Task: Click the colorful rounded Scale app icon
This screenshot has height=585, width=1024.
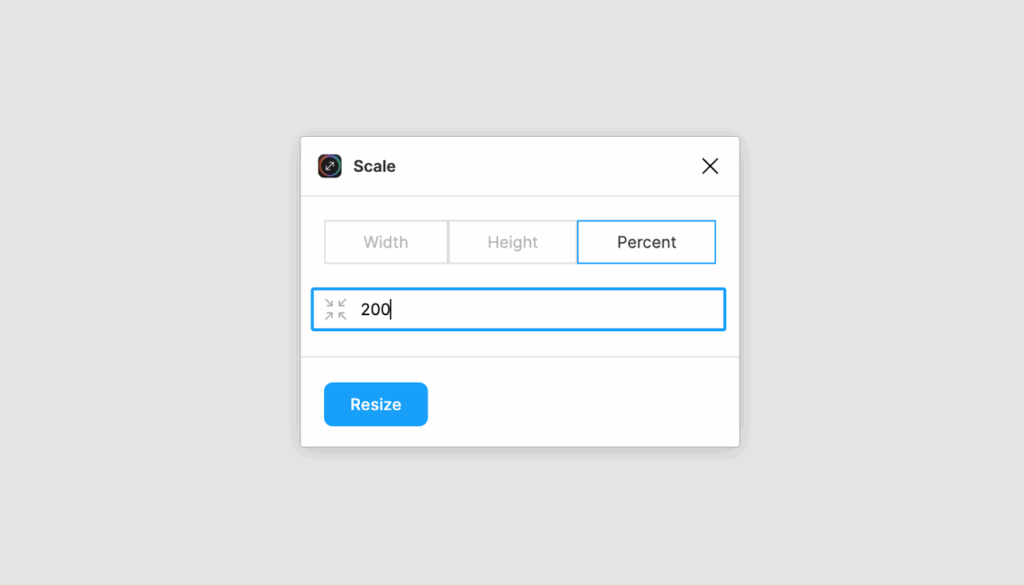Action: [x=330, y=166]
